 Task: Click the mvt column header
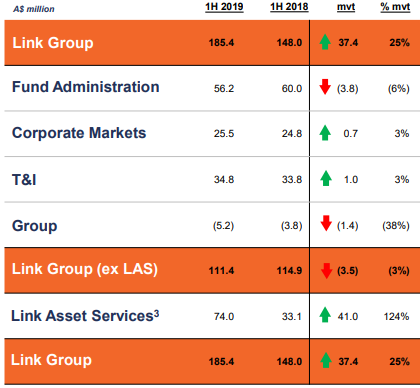tap(346, 7)
